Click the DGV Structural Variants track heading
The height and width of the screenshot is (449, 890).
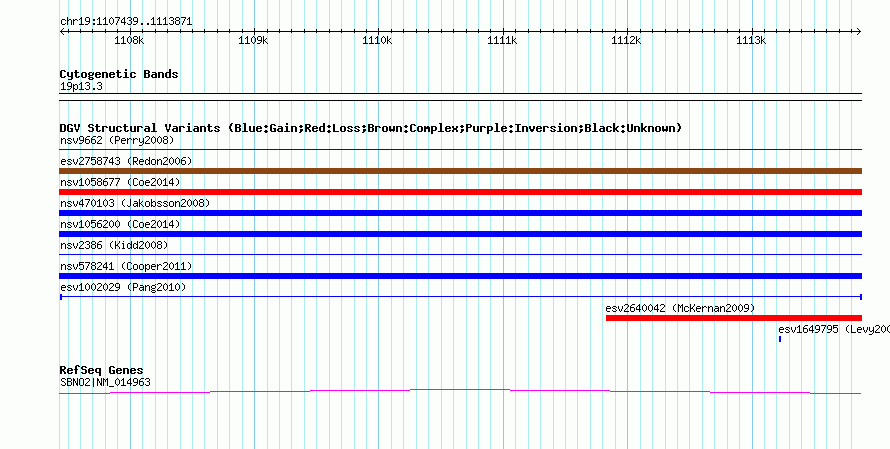pyautogui.click(x=371, y=128)
